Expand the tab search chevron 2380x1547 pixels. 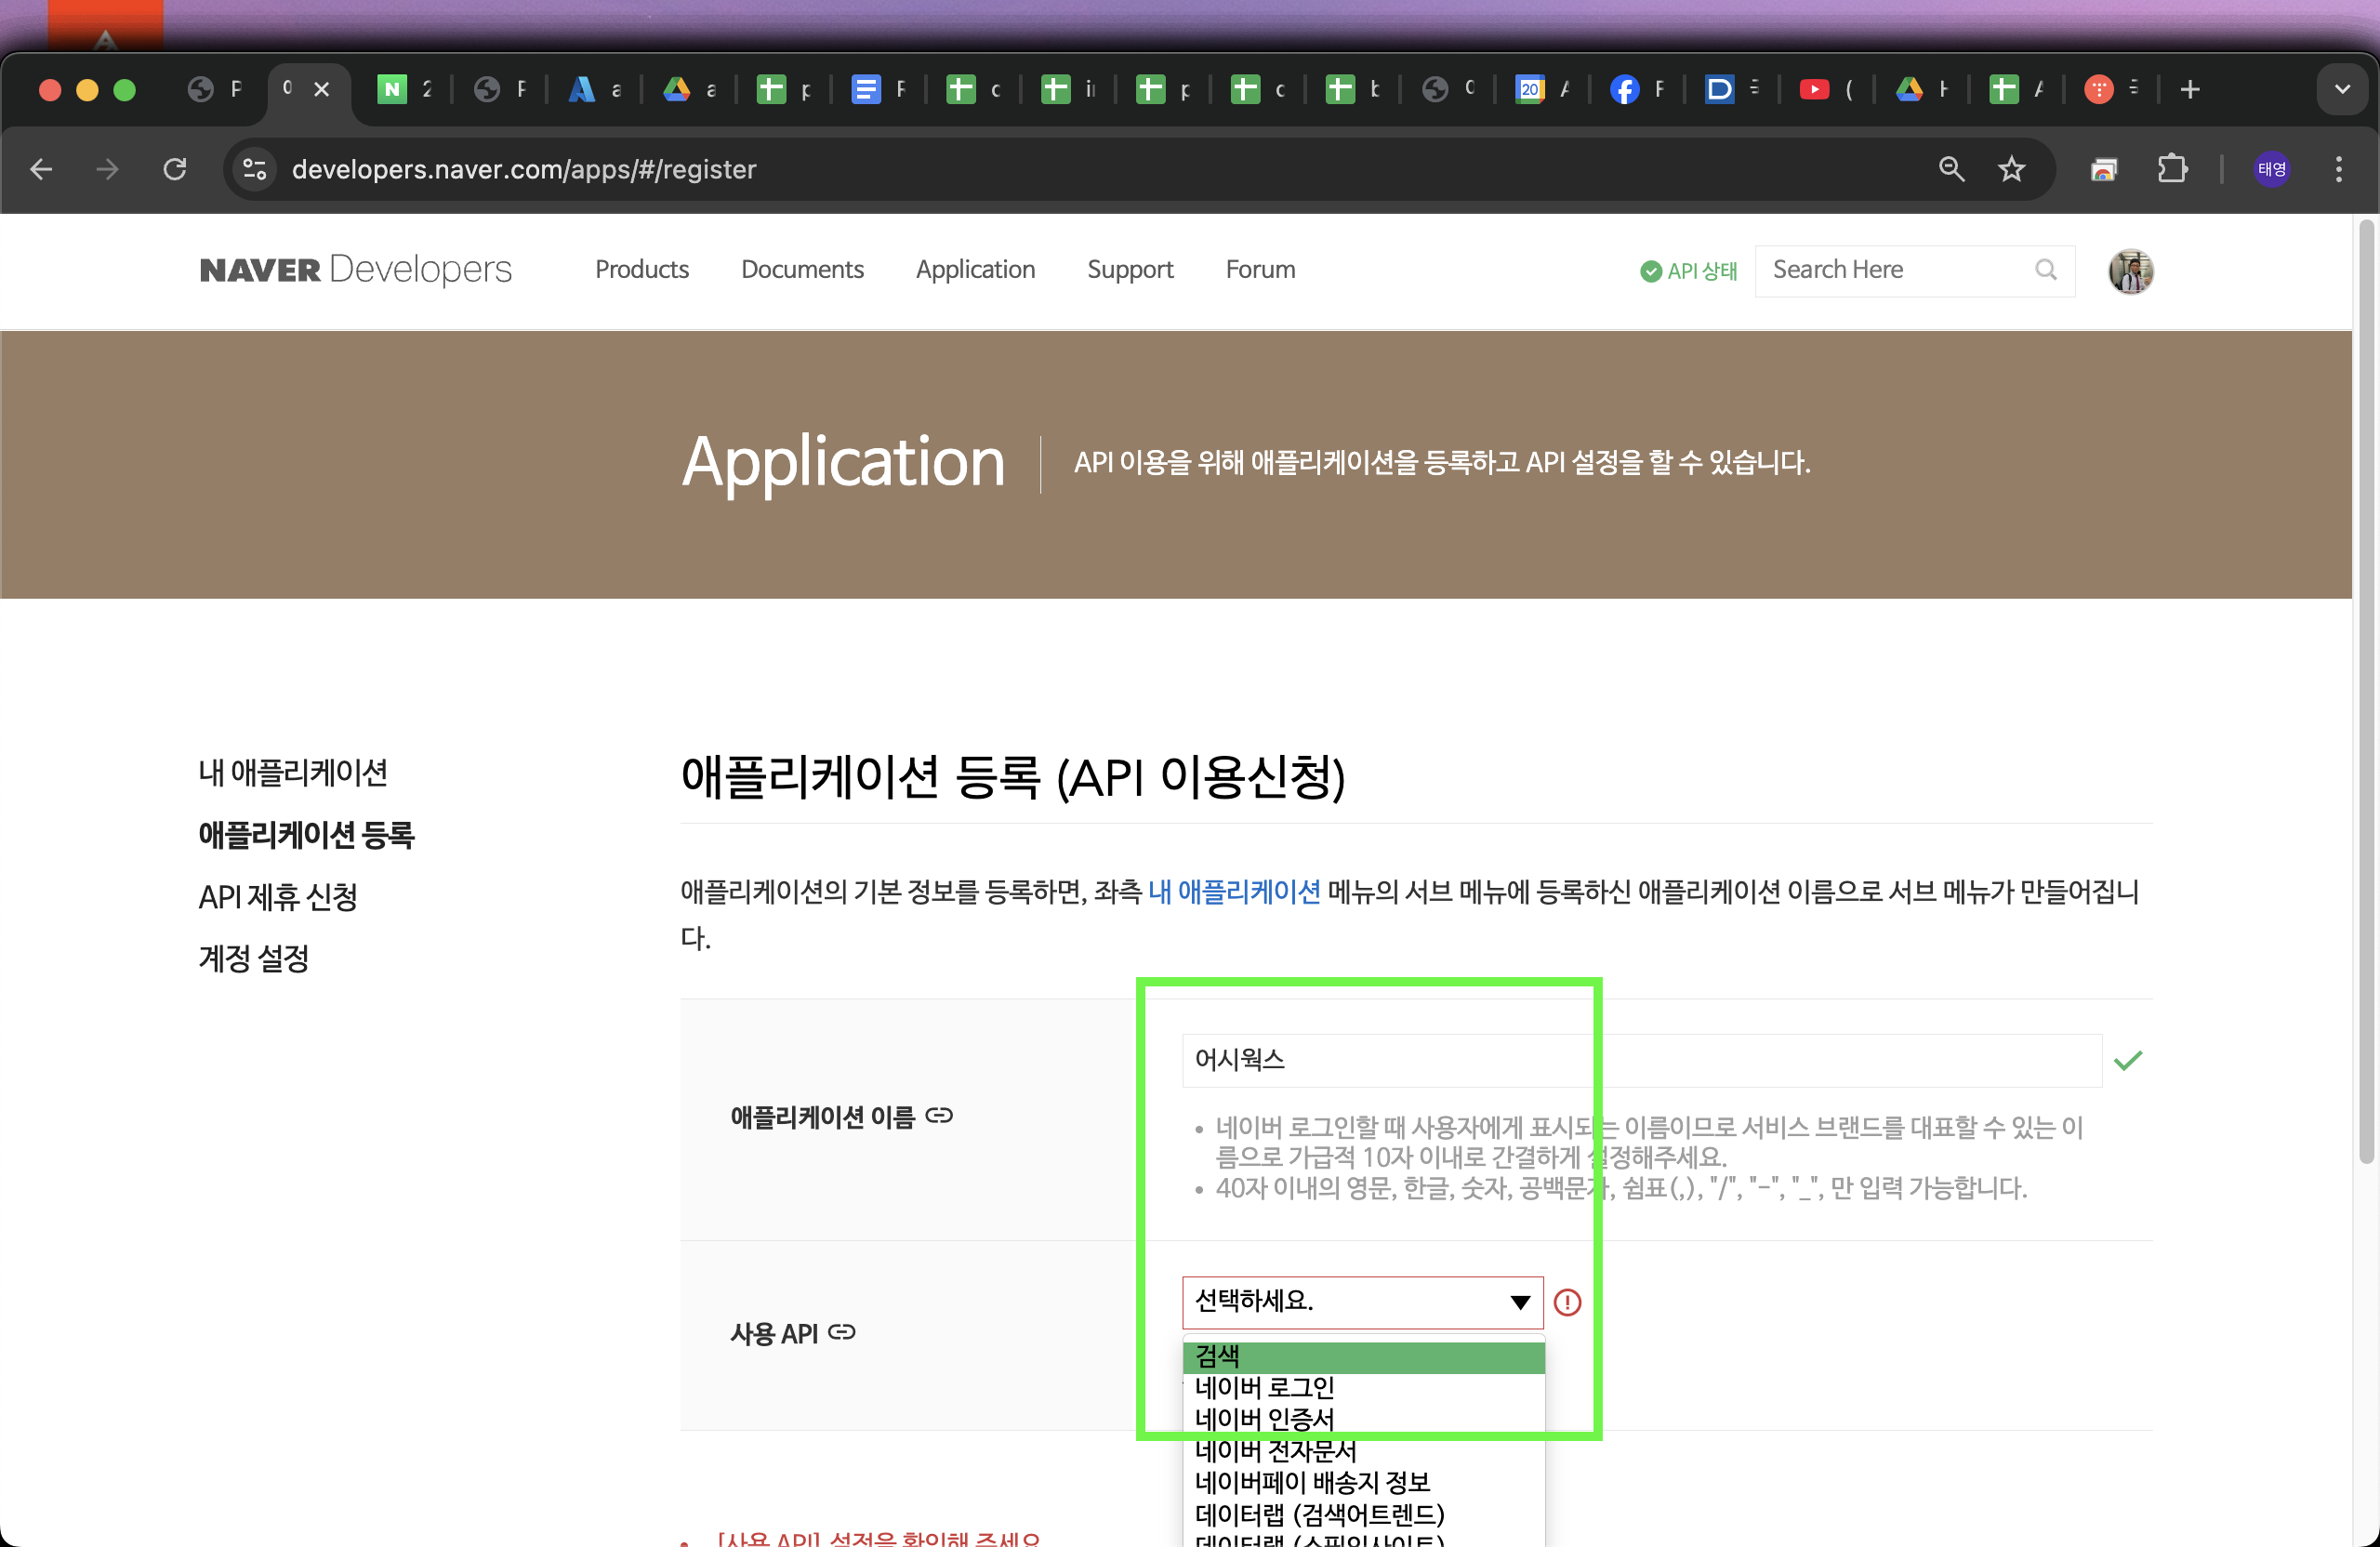pos(2341,90)
